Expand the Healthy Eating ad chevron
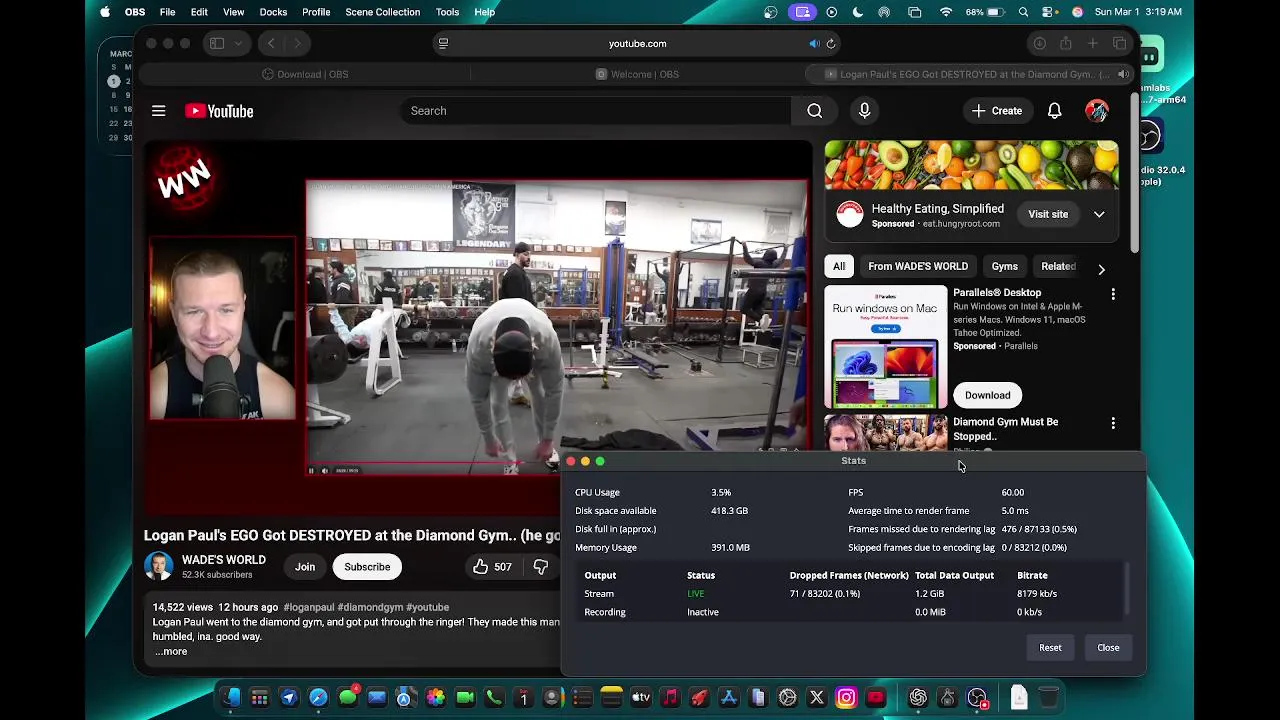This screenshot has width=1280, height=720. tap(1099, 214)
